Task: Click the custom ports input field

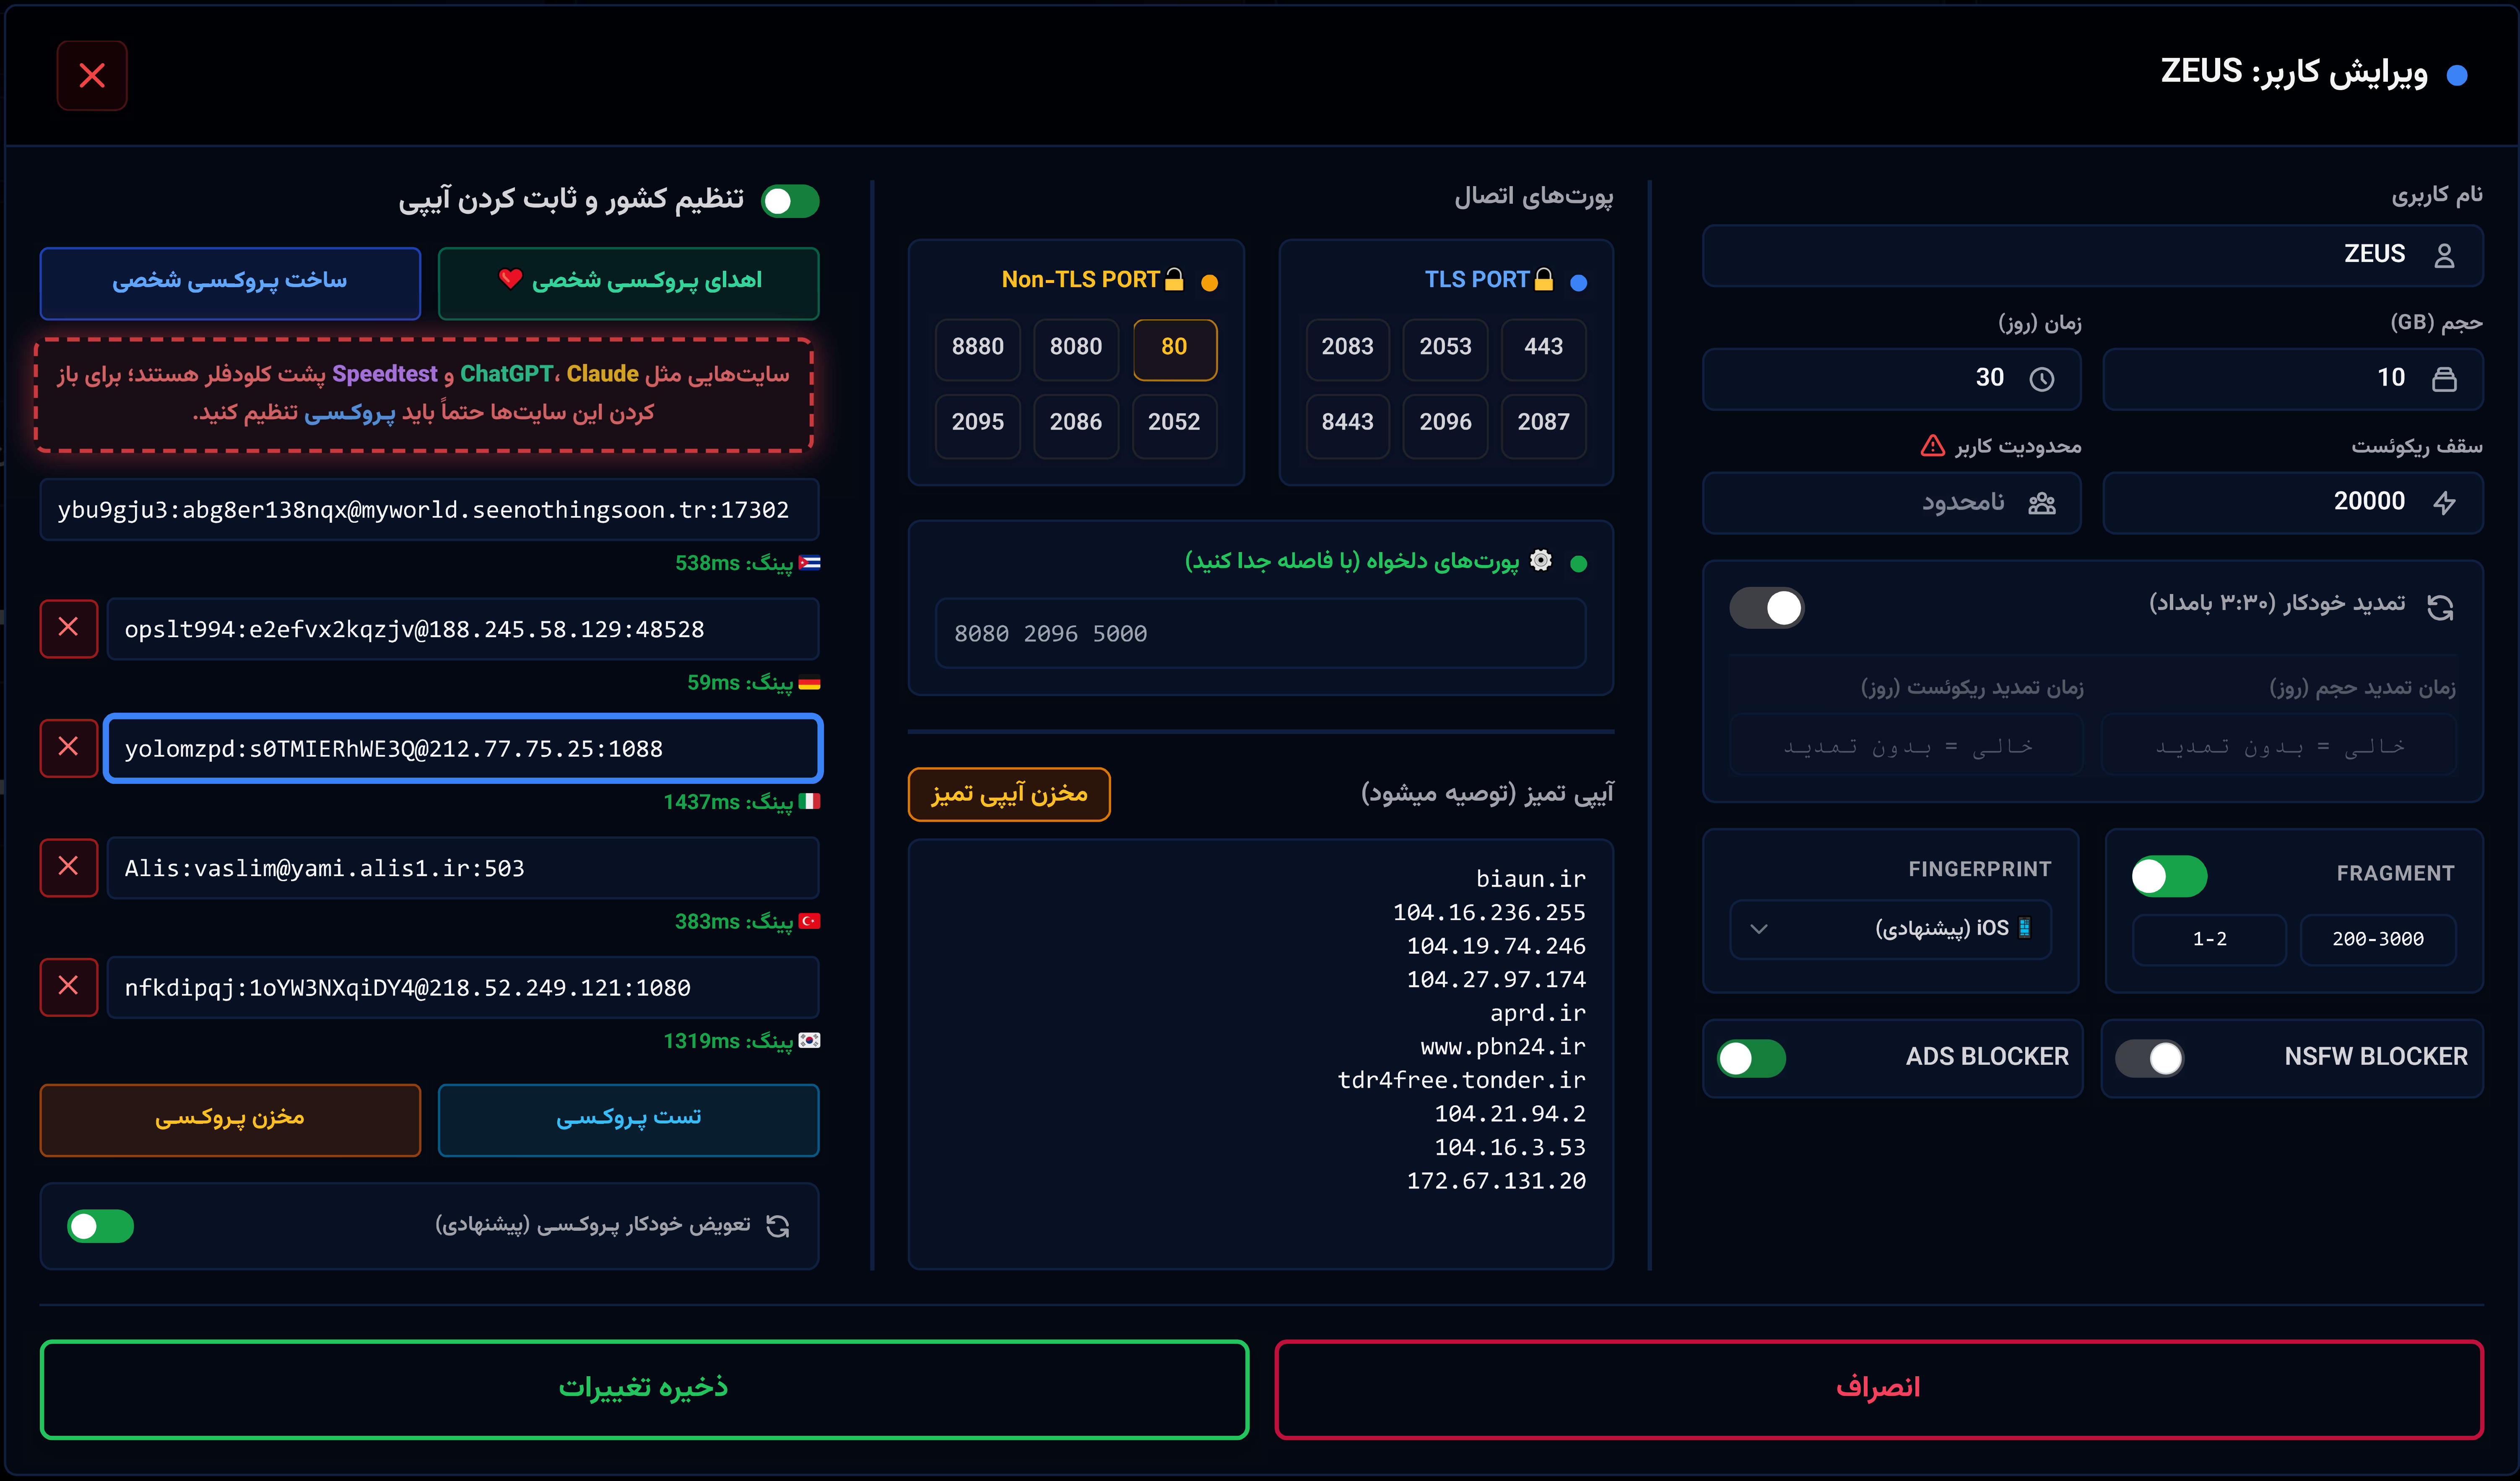Action: 1260,633
